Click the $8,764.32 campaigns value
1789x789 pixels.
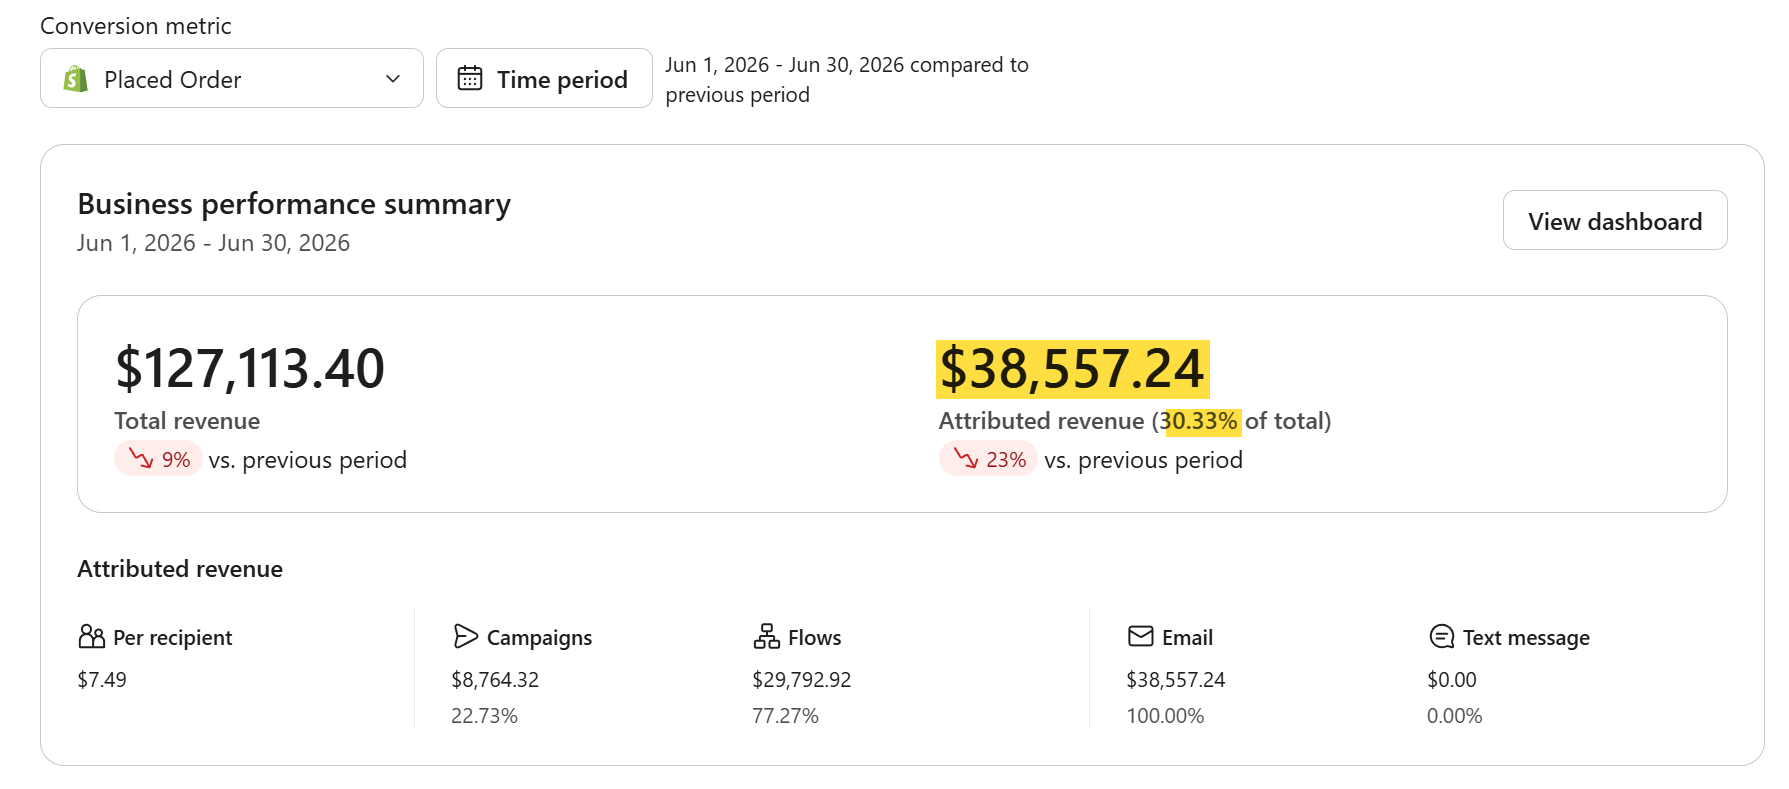(495, 680)
